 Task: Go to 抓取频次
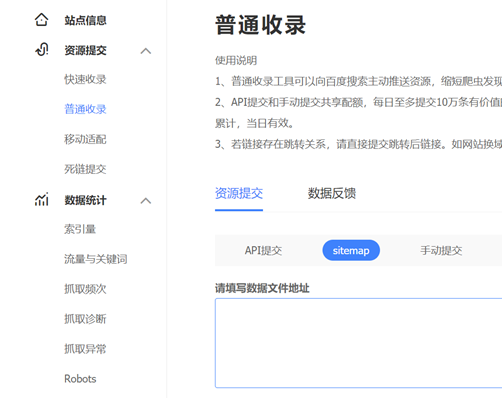pyautogui.click(x=85, y=289)
